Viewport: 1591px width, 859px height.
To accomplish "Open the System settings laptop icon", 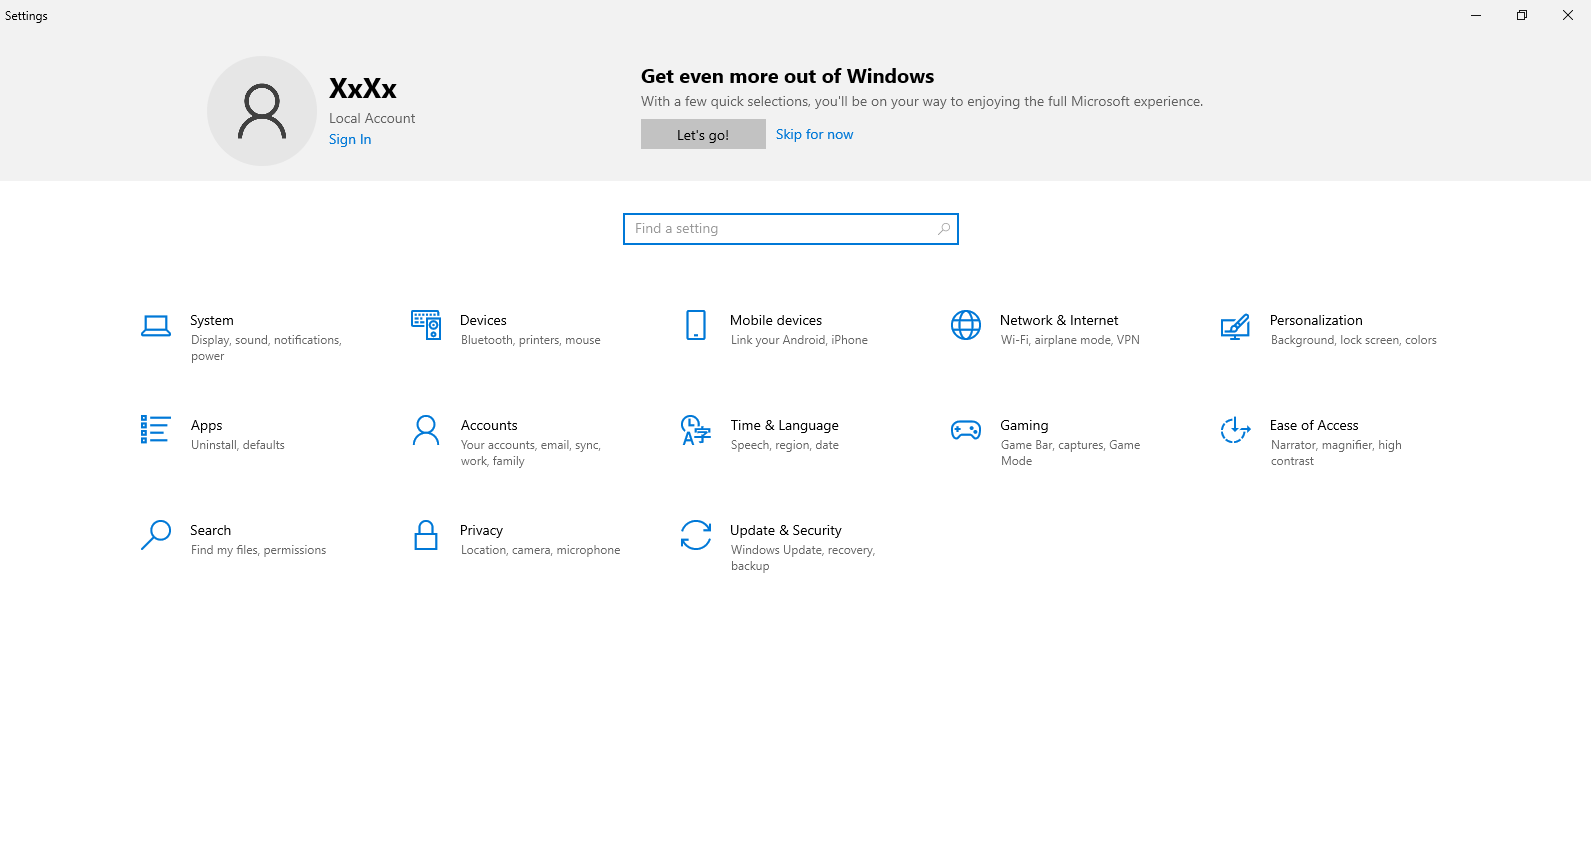I will pyautogui.click(x=156, y=326).
